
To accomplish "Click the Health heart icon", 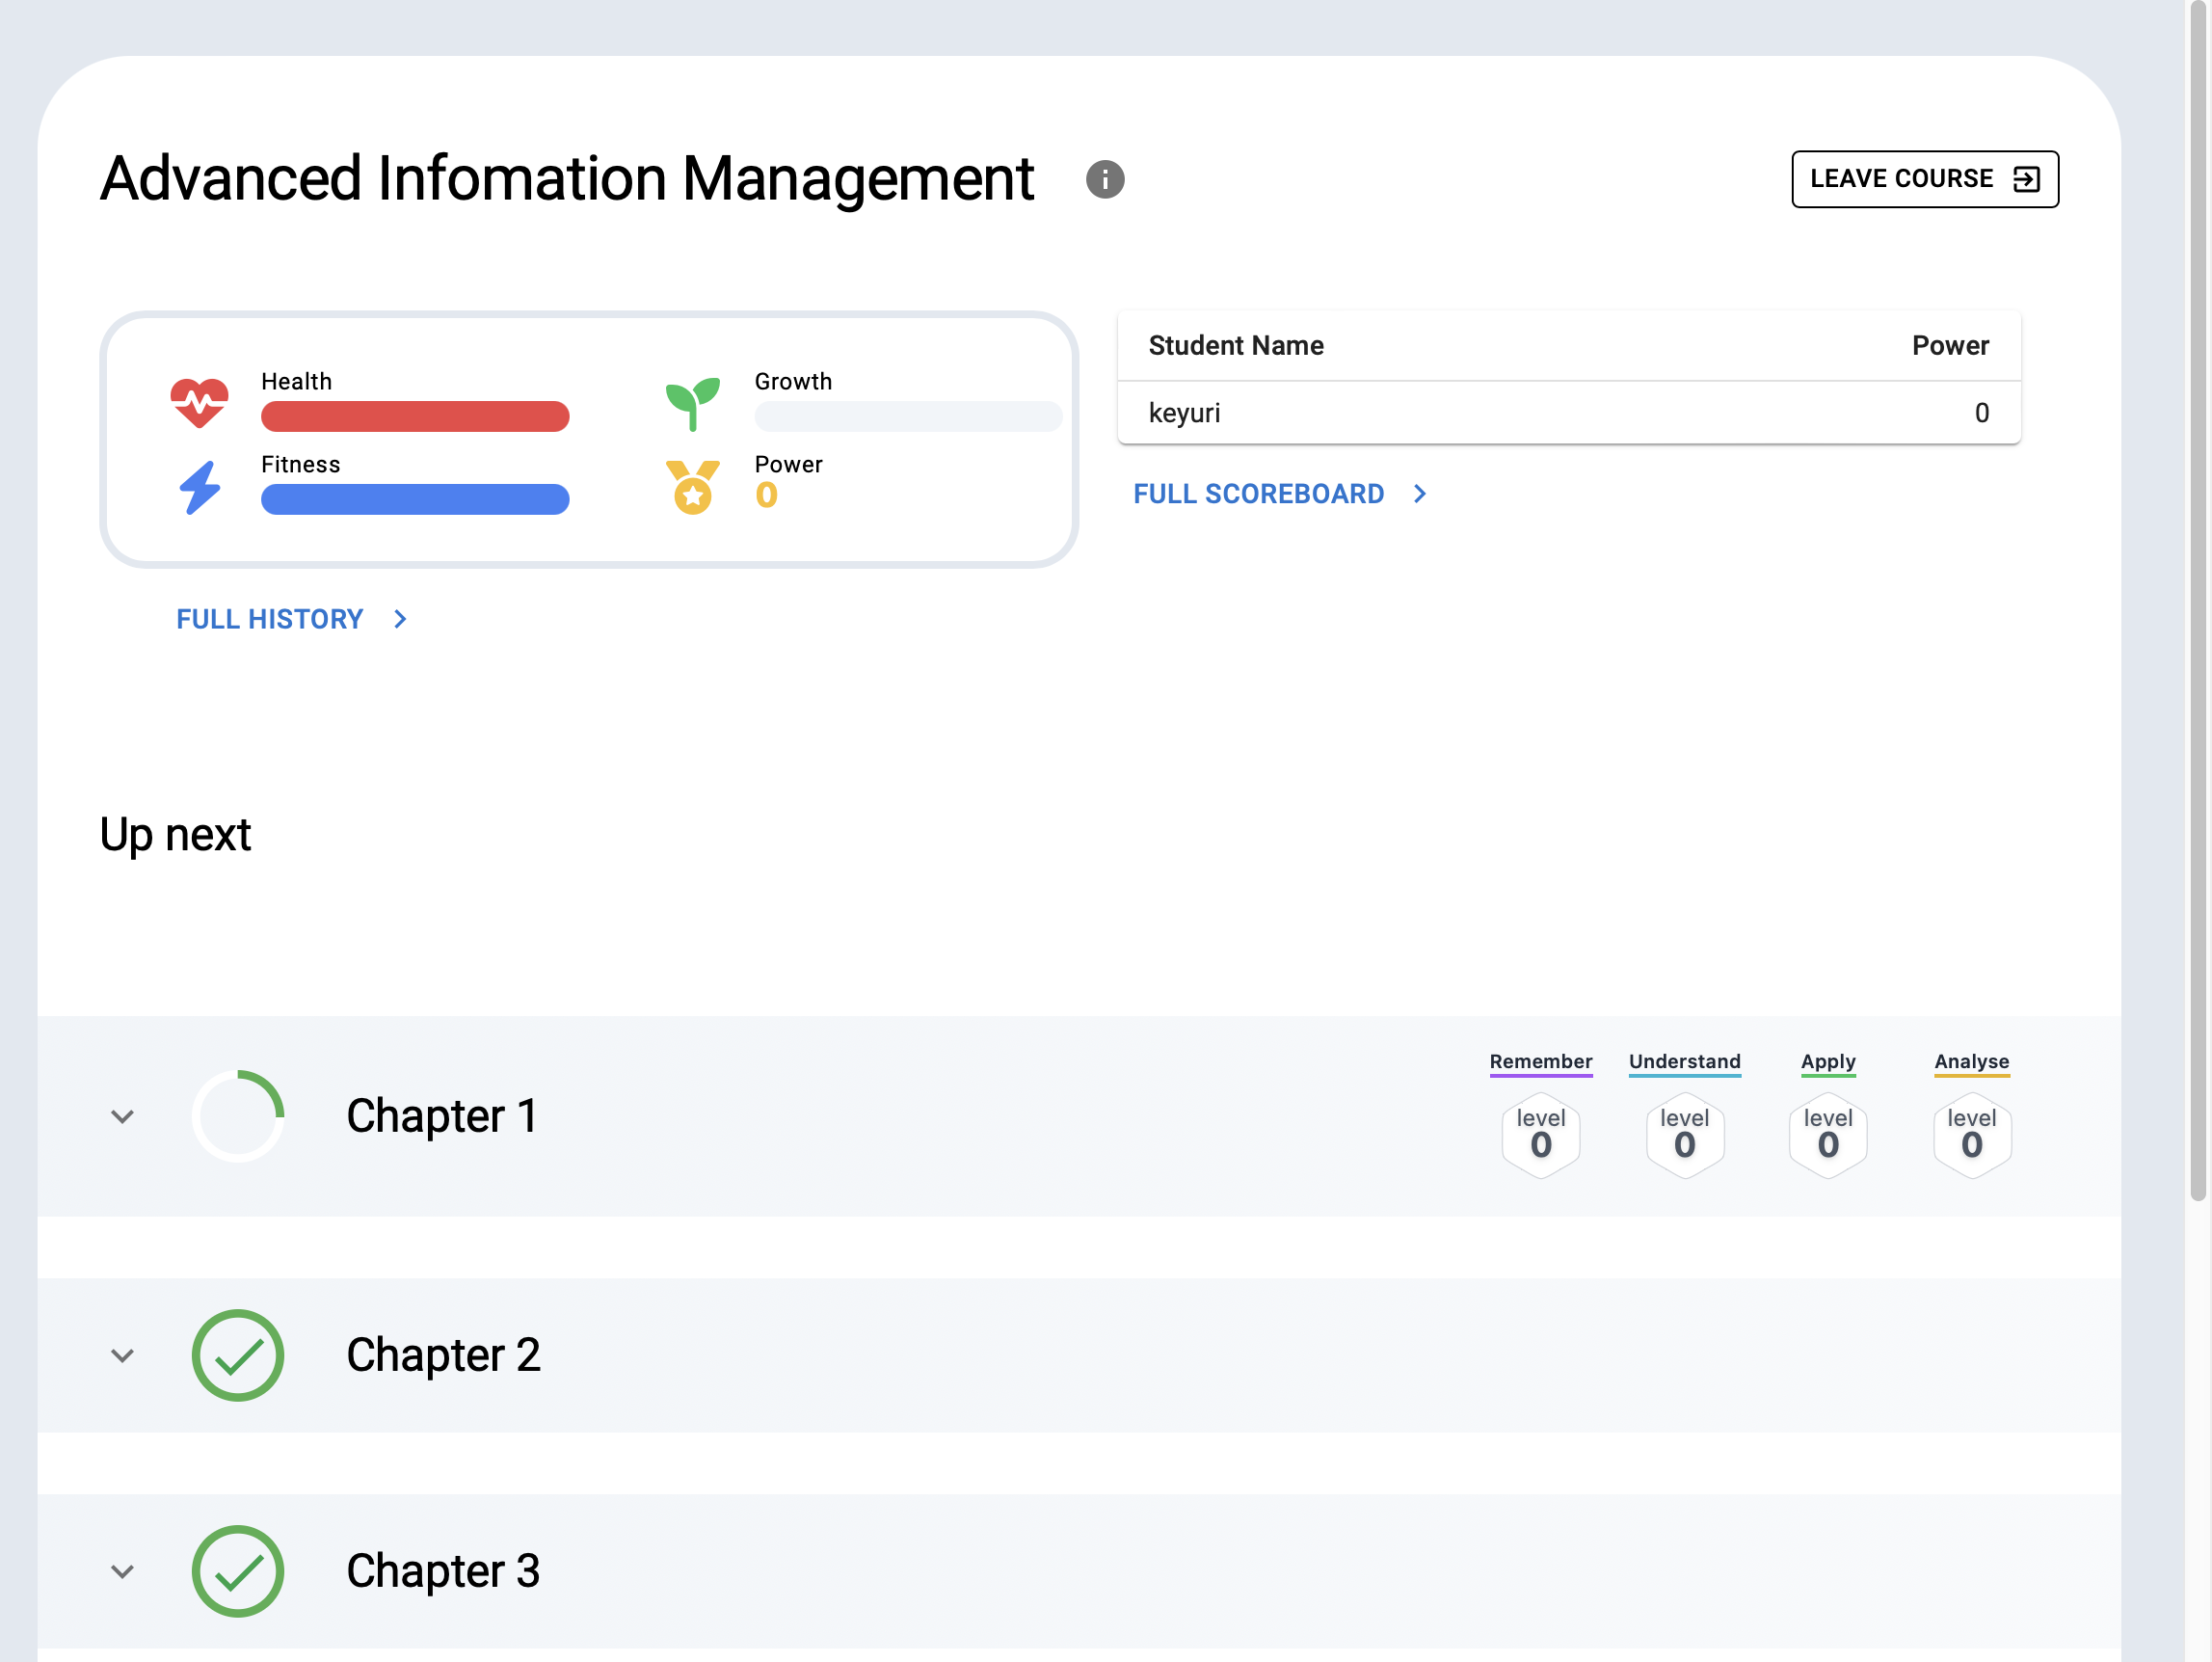I will (199, 403).
